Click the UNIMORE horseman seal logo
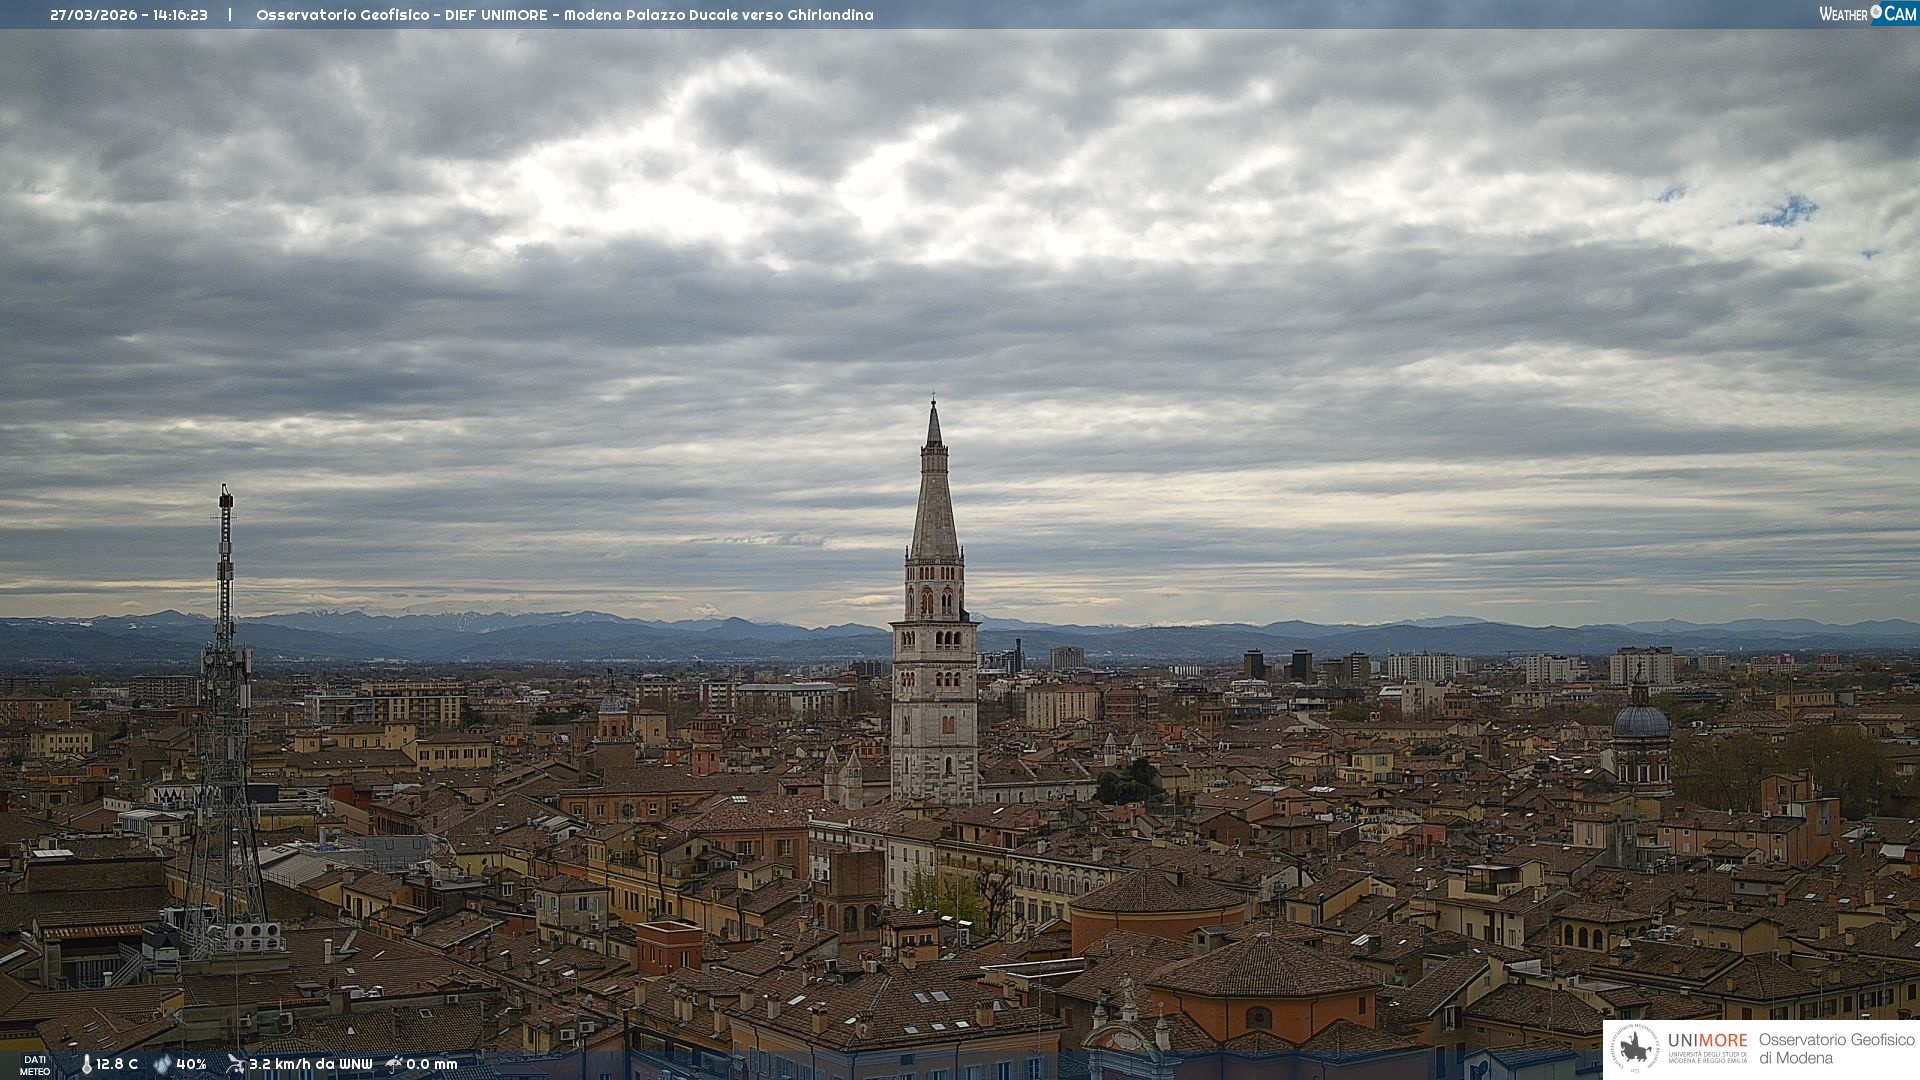Screen dimensions: 1920x1080 click(1635, 1049)
